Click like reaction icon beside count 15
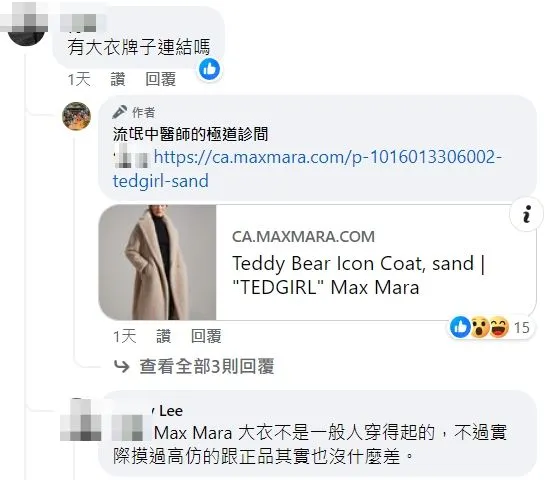 point(460,327)
